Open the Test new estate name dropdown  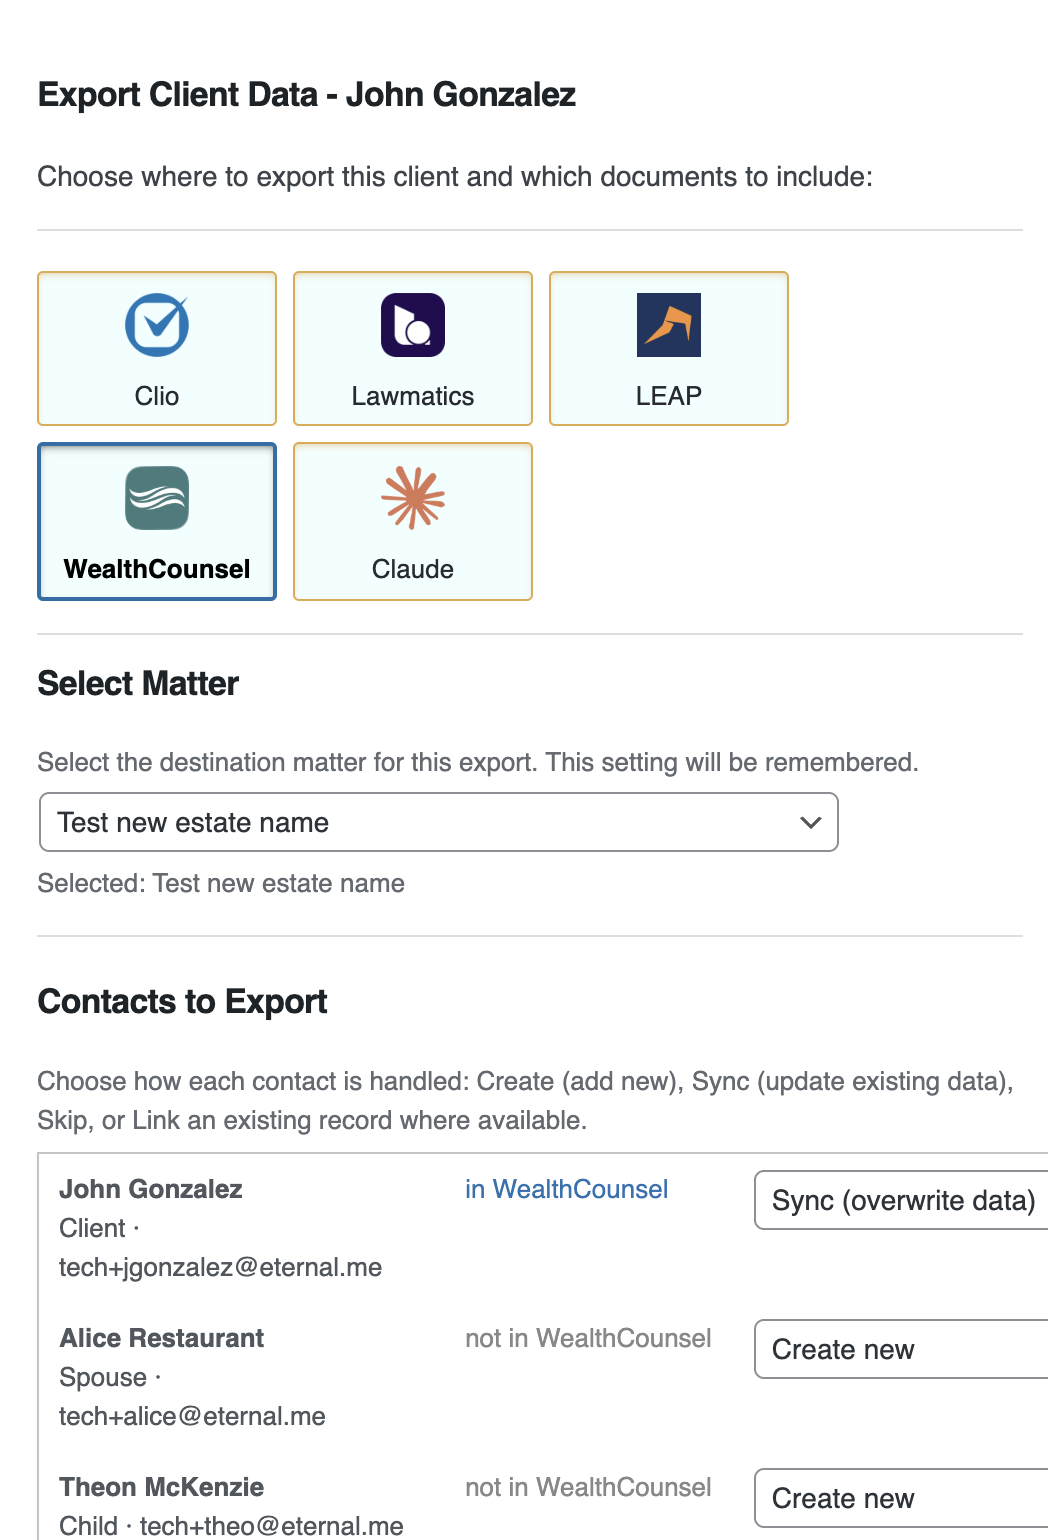[x=438, y=822]
